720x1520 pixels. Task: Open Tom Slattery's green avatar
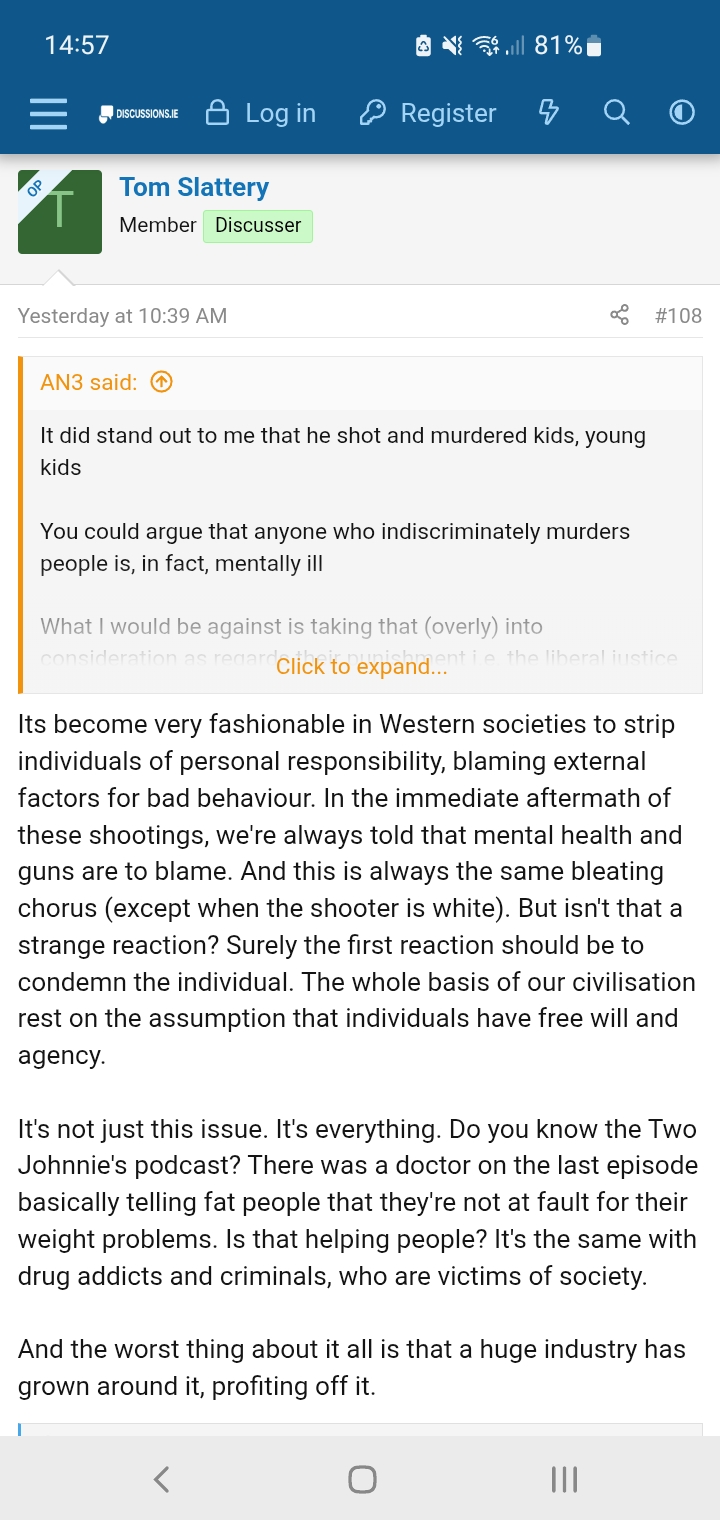(x=60, y=212)
